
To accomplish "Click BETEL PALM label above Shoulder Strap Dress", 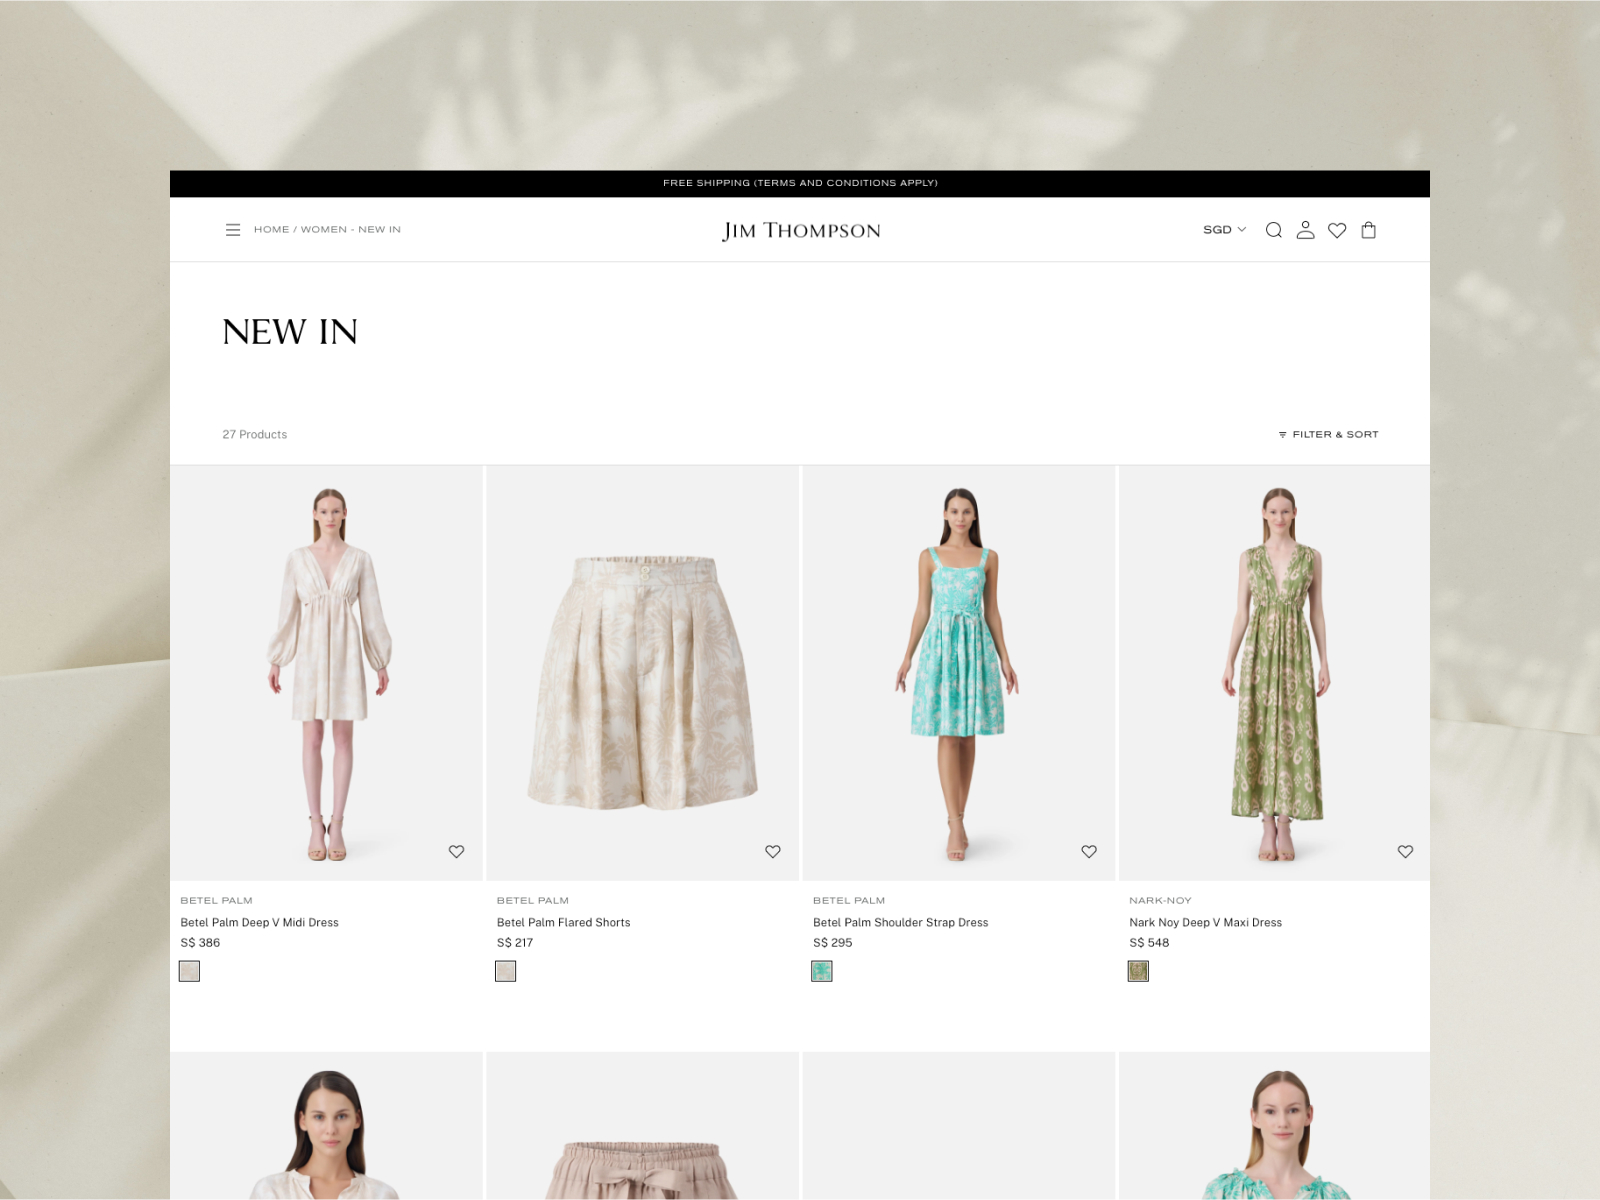I will [849, 901].
